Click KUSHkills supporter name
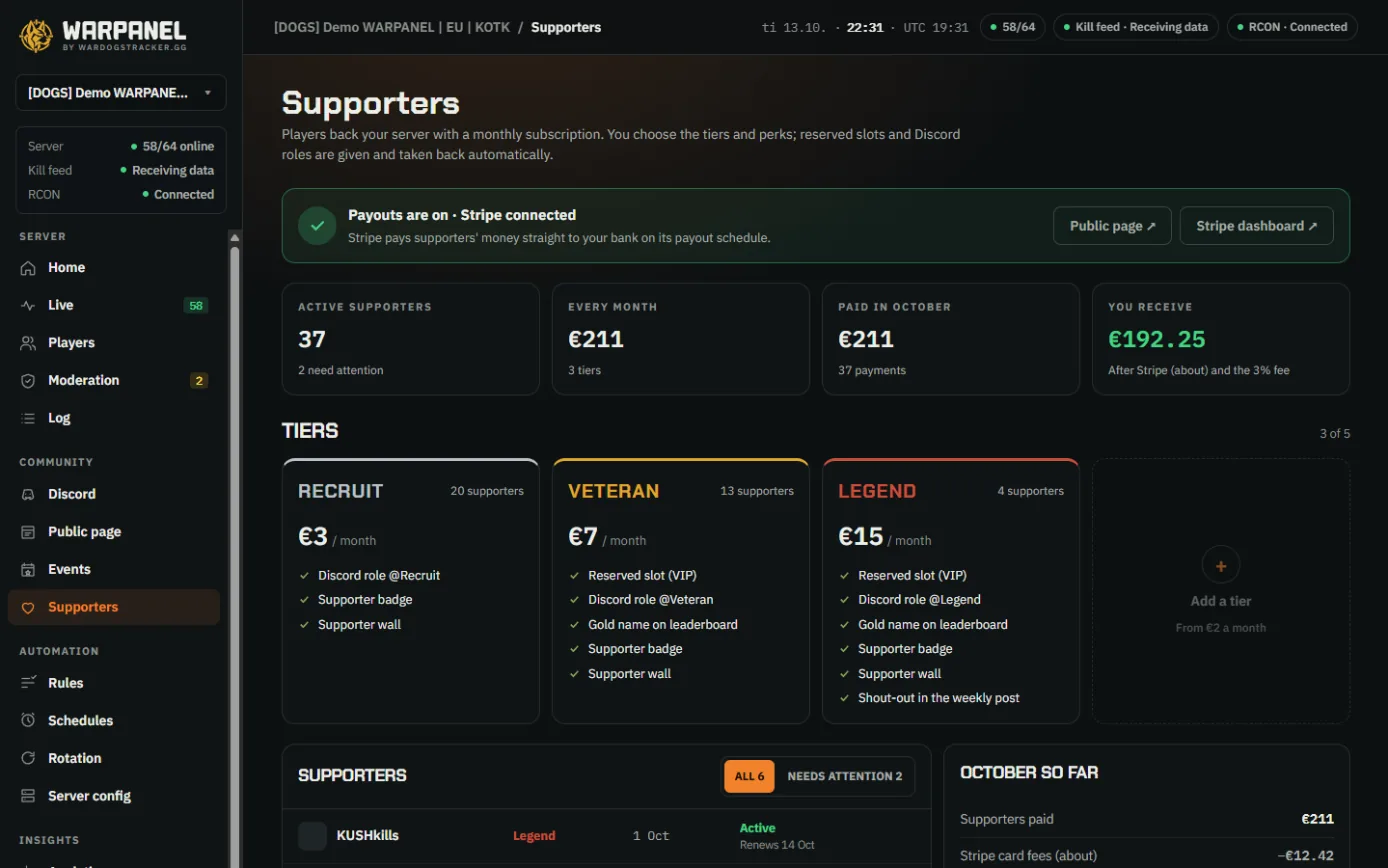 tap(368, 836)
